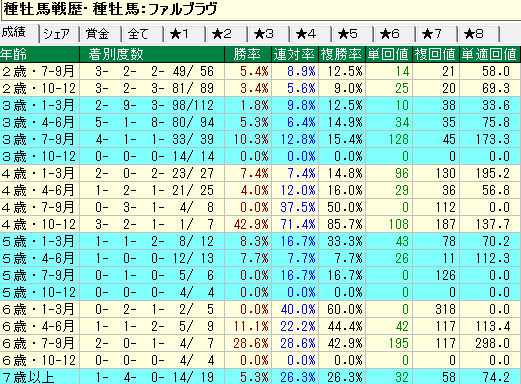This screenshot has height=384, width=521.
Task: Click the 連対率 column header
Action: click(x=295, y=54)
